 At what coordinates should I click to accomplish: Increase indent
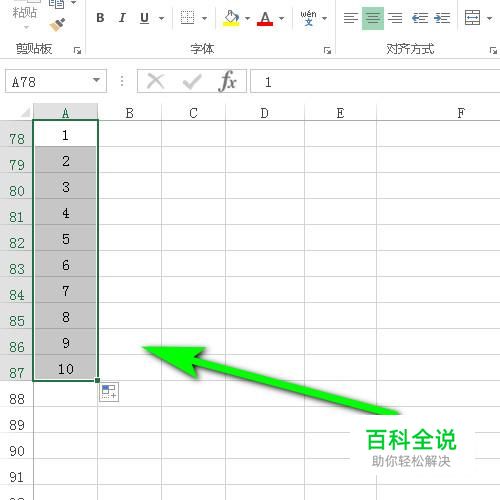[442, 18]
